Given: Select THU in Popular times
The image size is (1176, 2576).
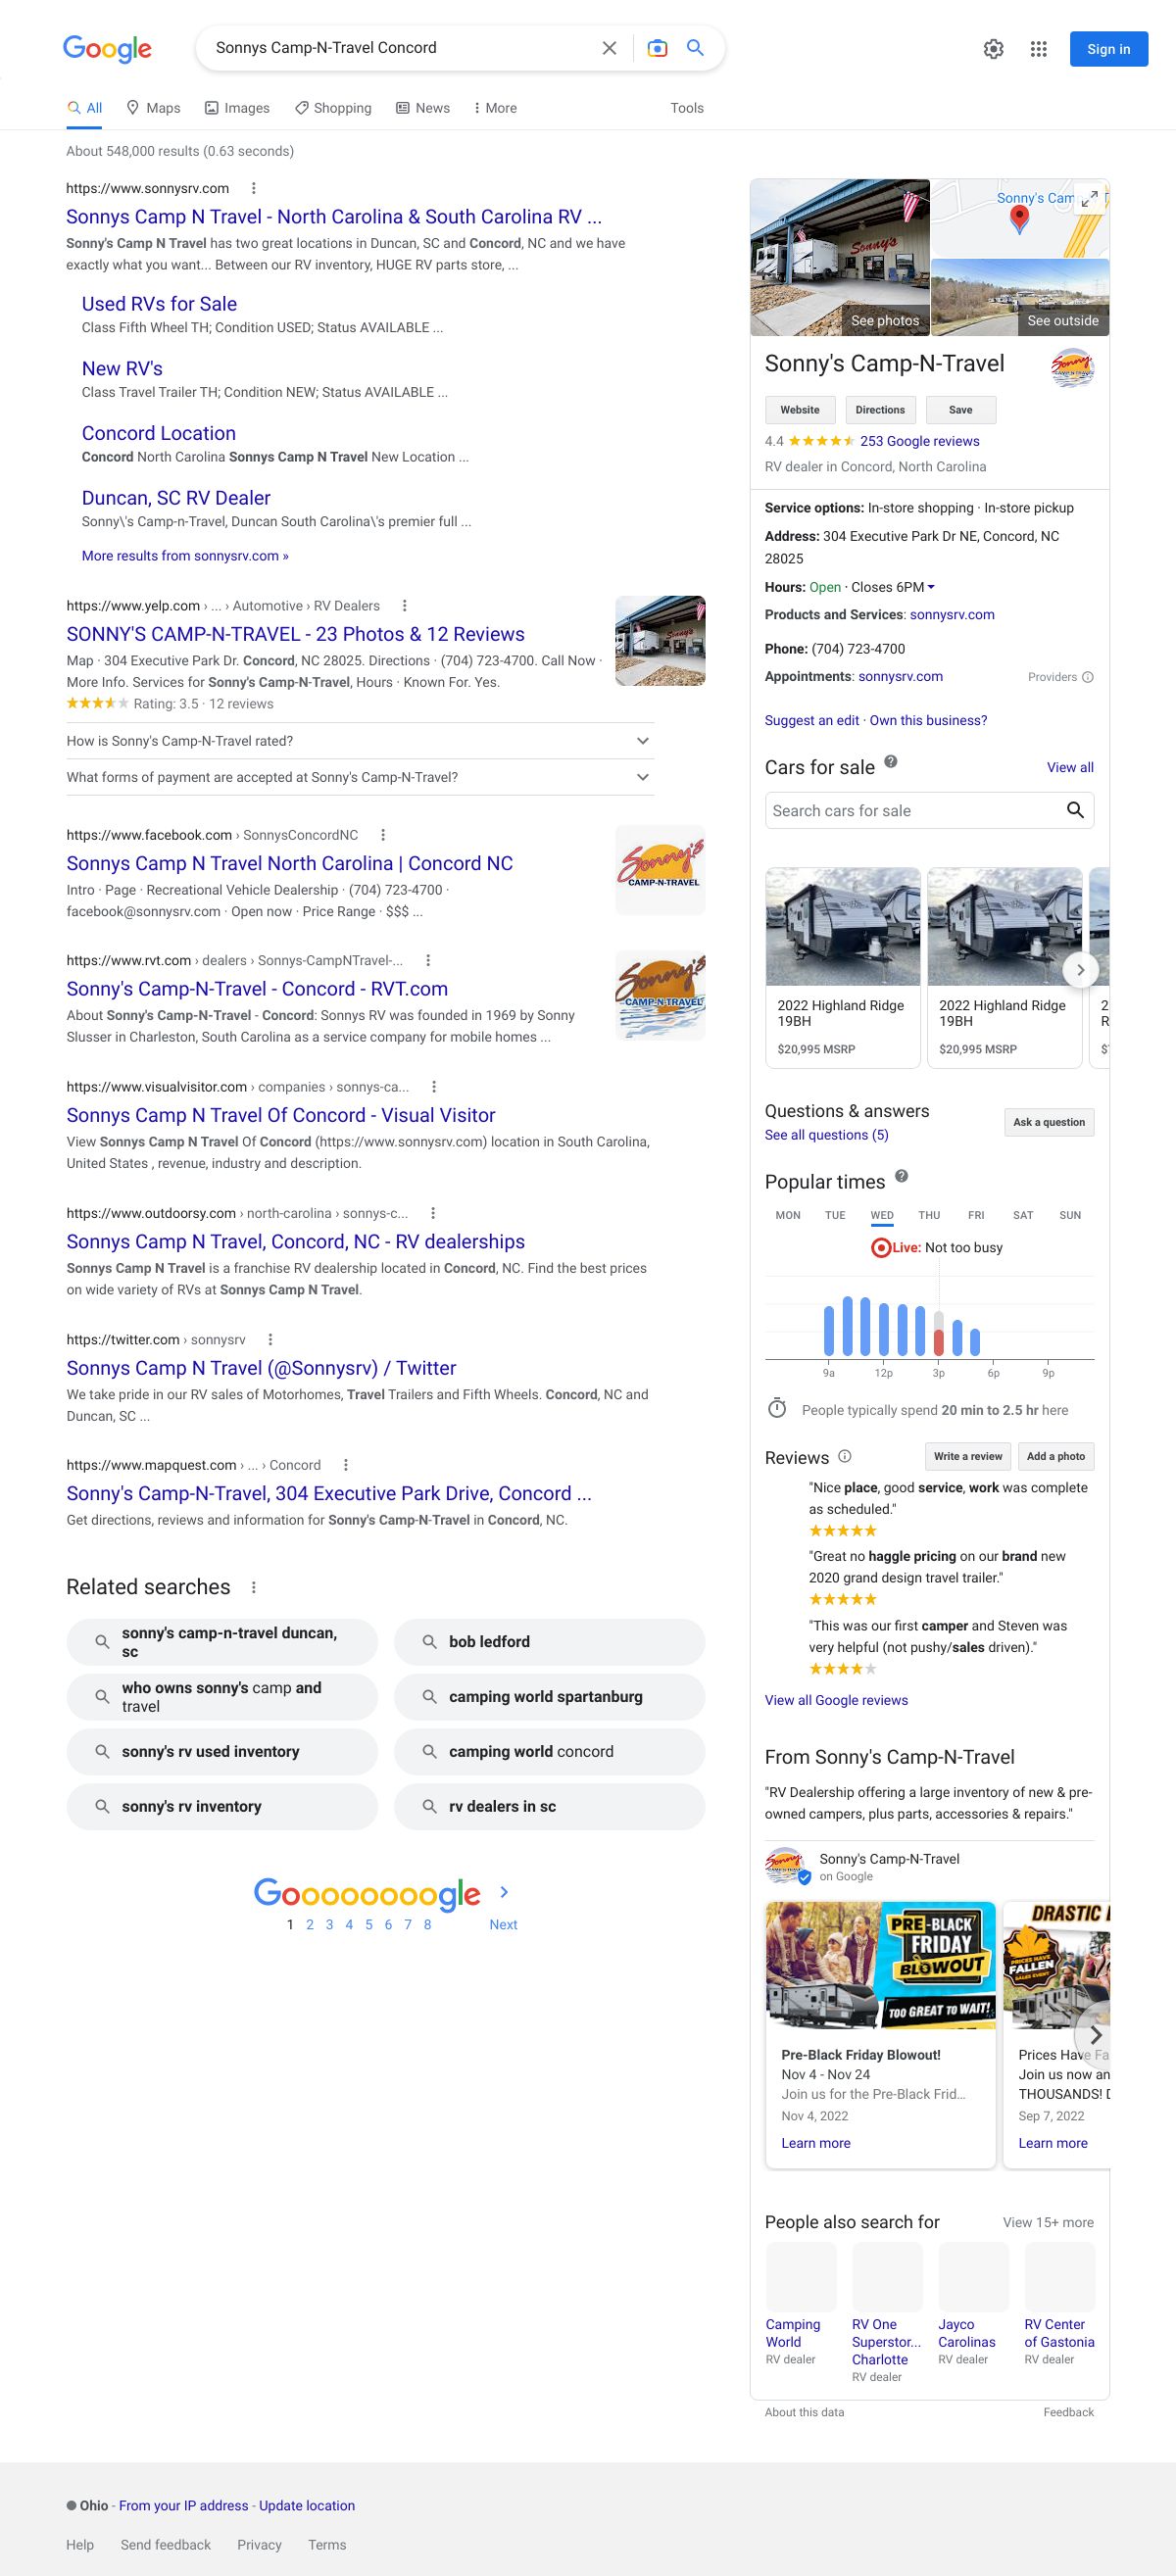Looking at the screenshot, I should point(929,1215).
